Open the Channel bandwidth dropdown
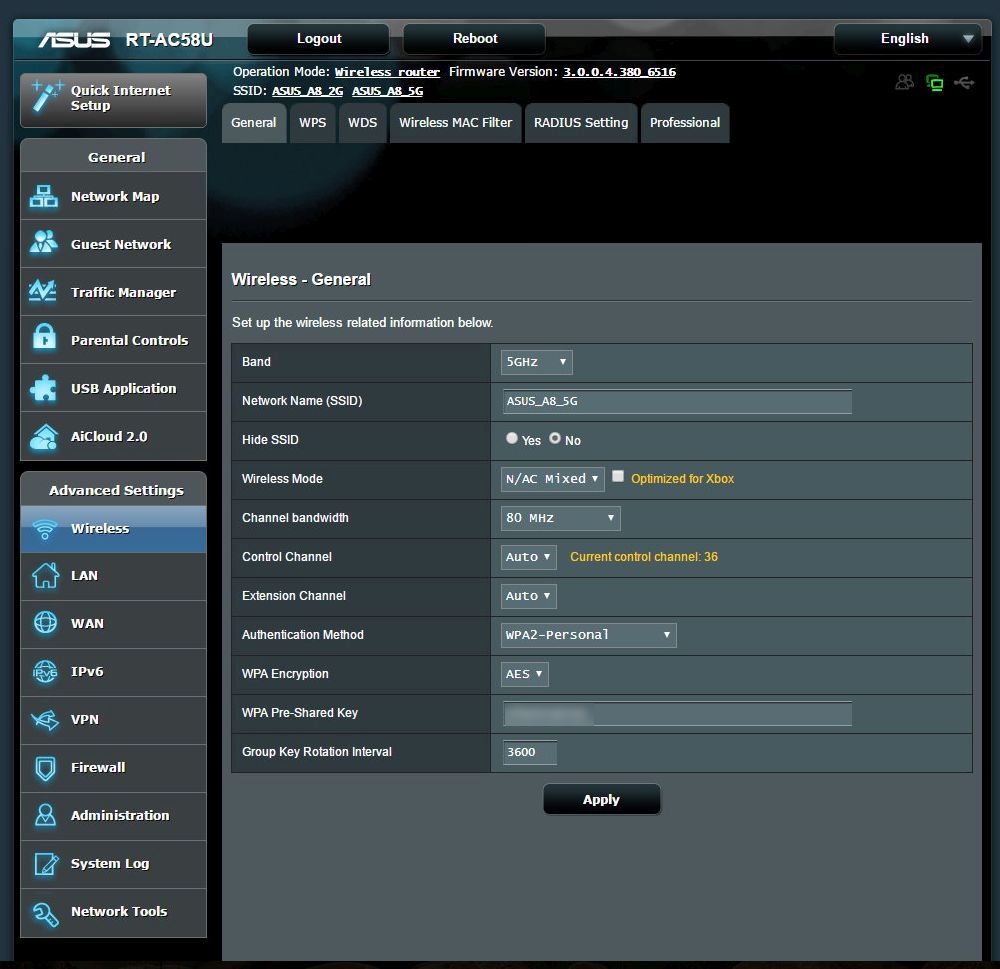 (x=561, y=517)
